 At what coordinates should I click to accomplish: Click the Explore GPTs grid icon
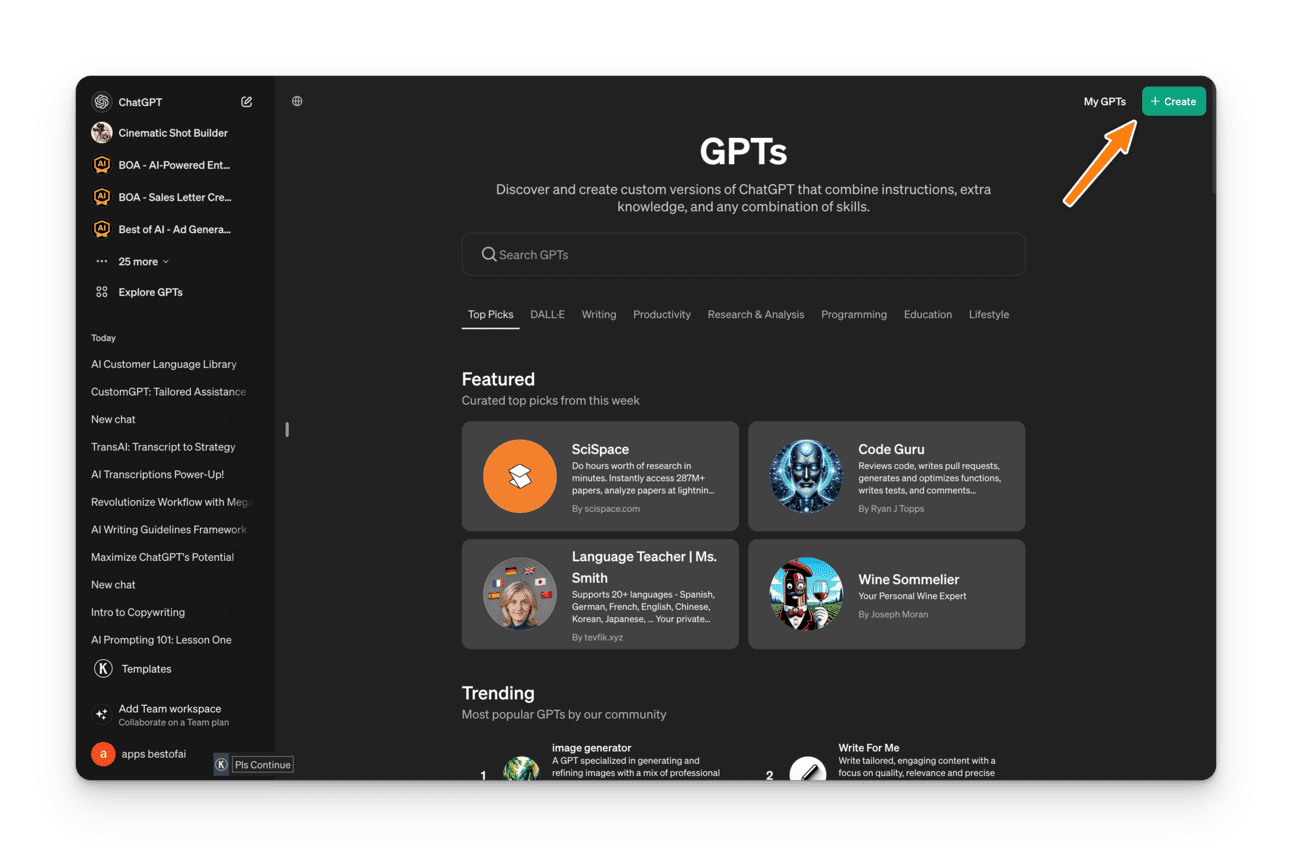(101, 292)
